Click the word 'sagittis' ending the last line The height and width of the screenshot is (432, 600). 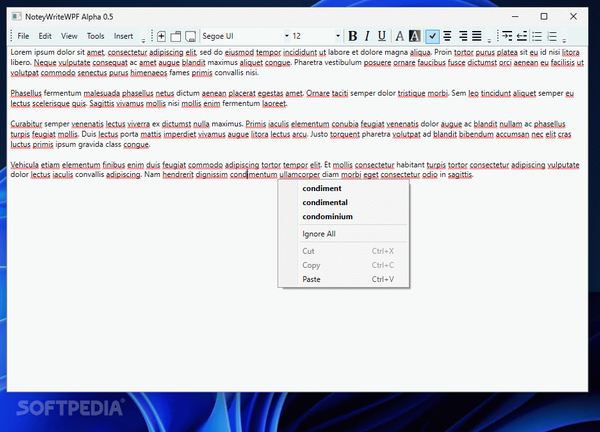click(x=460, y=174)
